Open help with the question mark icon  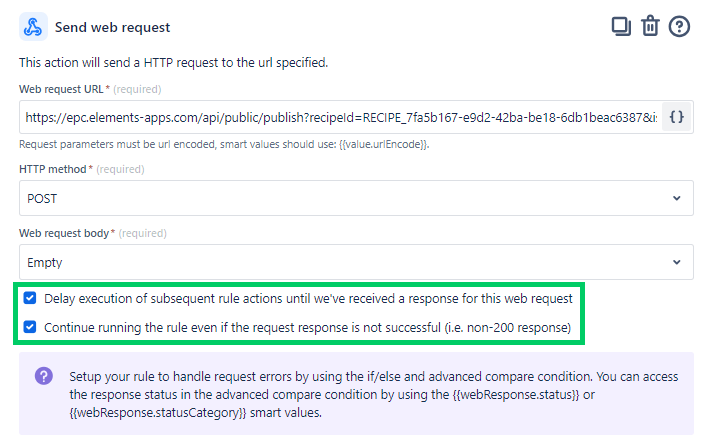click(680, 26)
